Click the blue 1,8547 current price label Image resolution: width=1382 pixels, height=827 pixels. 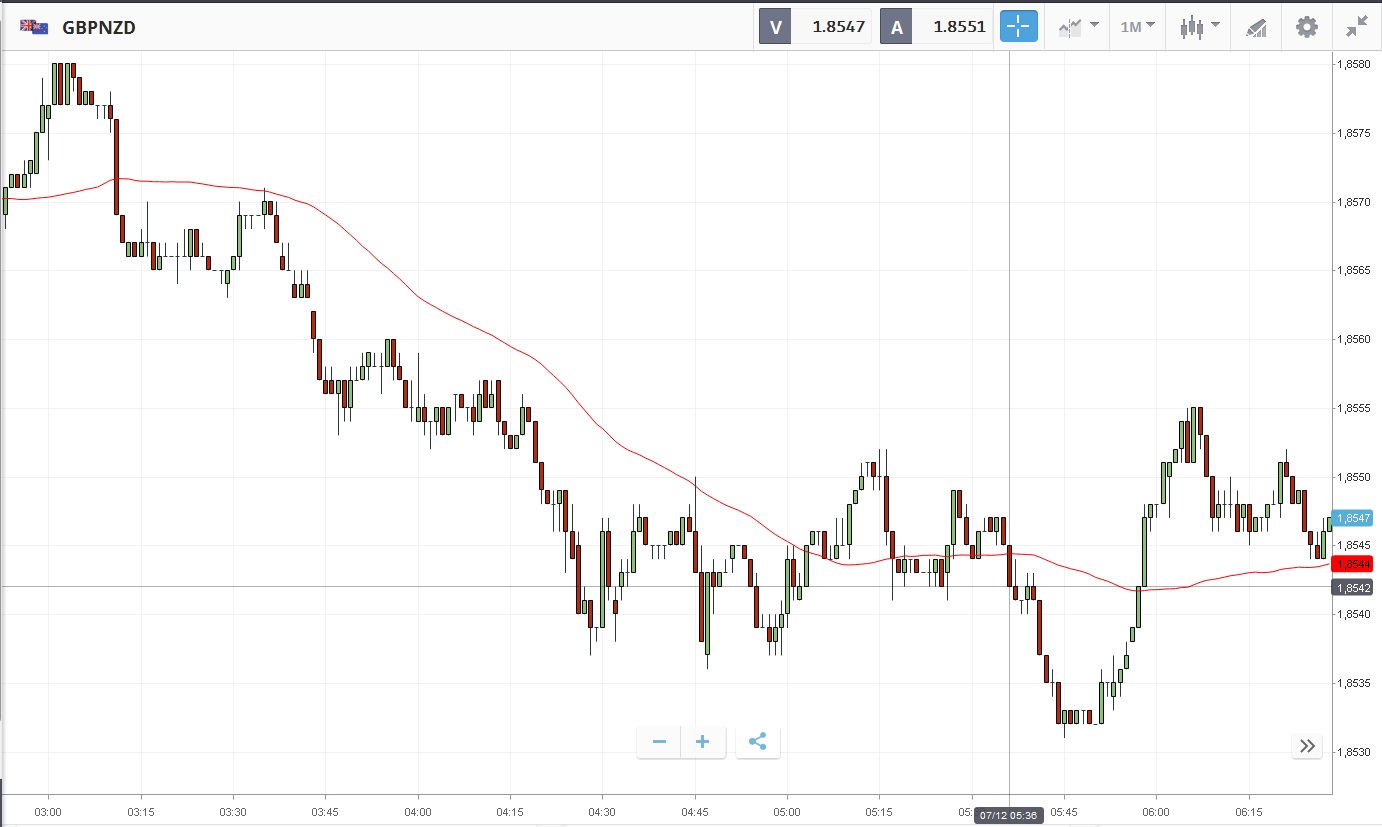(x=1352, y=518)
